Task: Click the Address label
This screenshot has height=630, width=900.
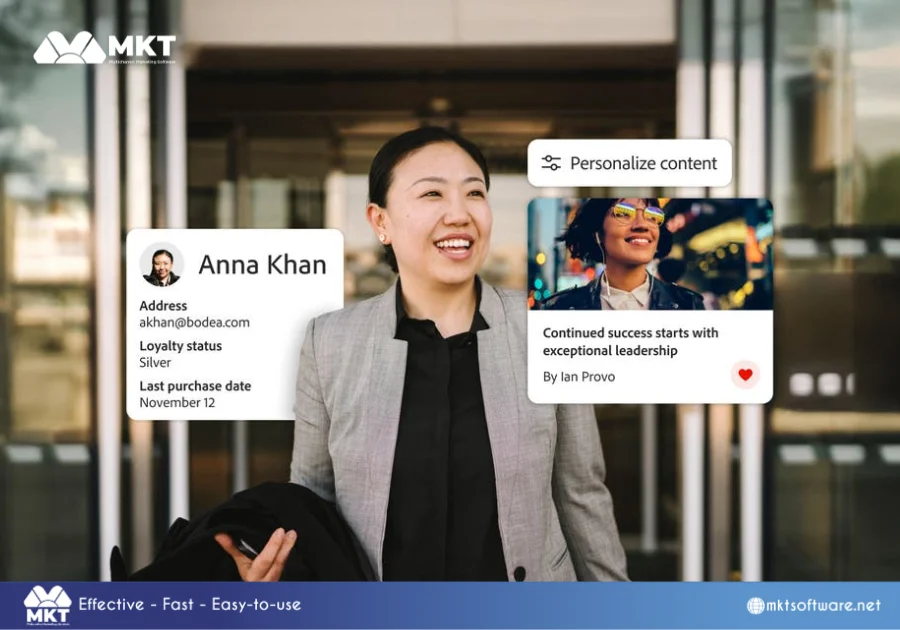Action: [163, 305]
